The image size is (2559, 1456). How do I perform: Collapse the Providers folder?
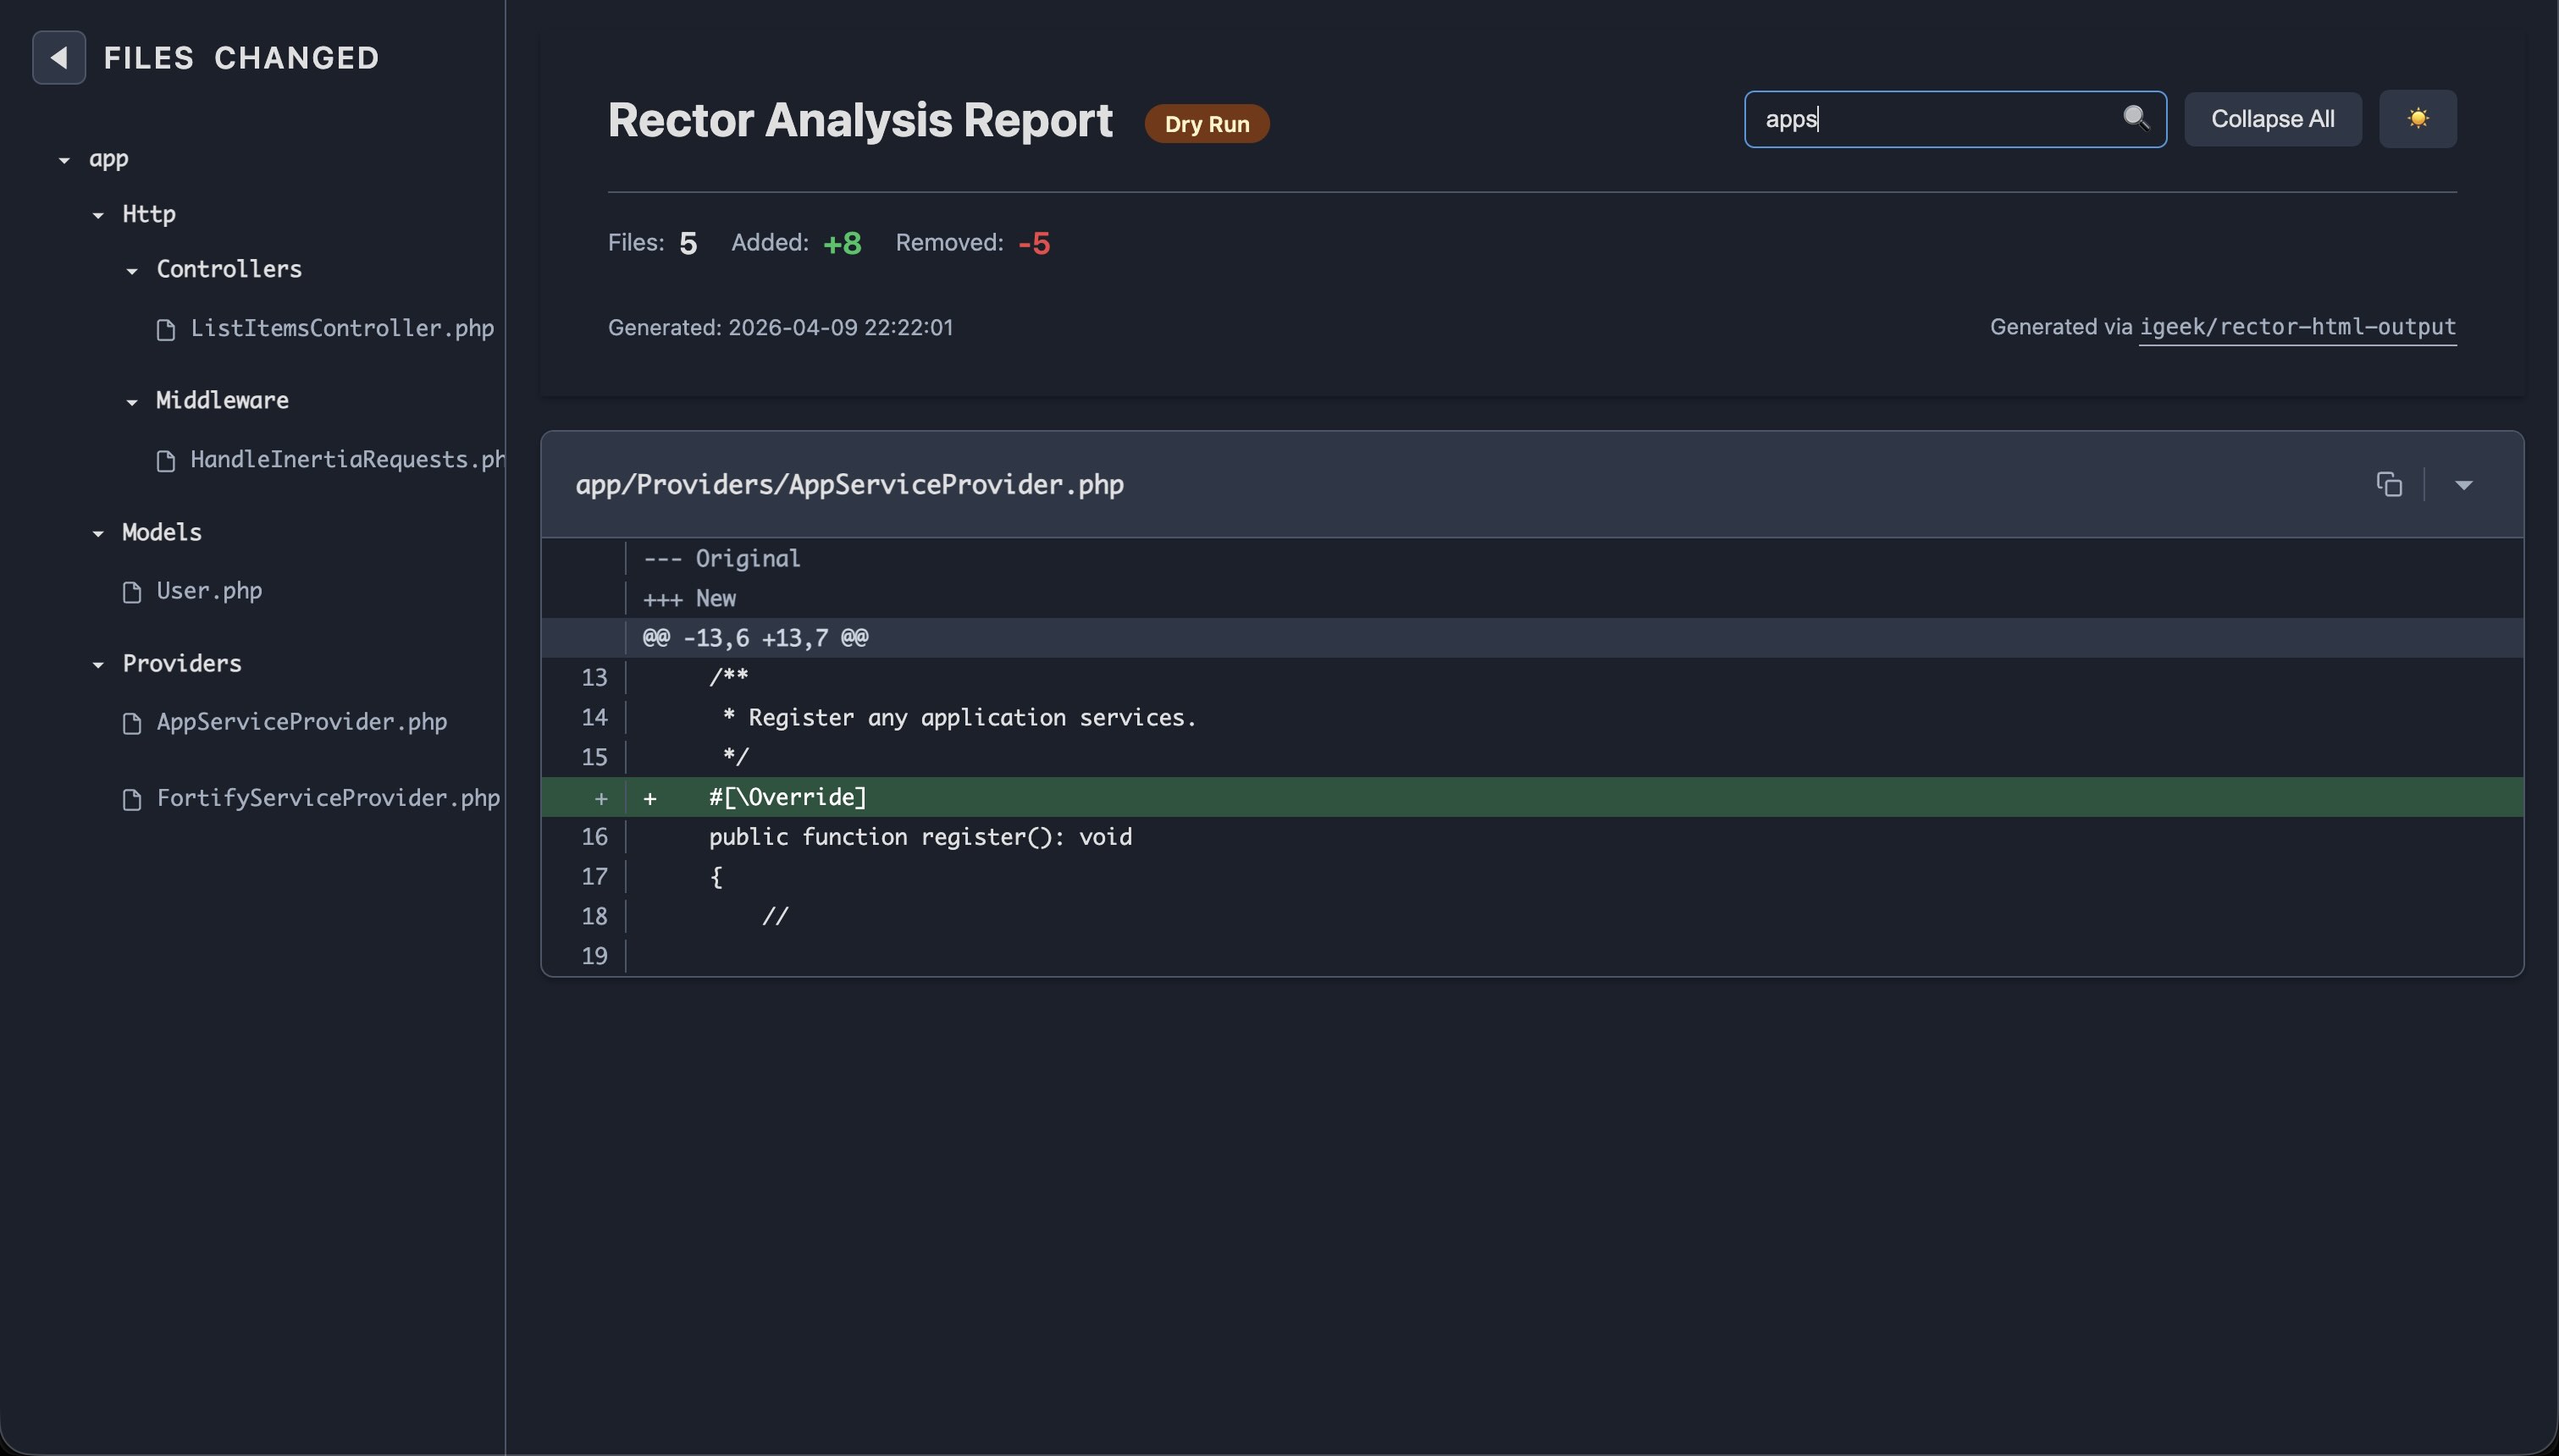click(98, 664)
